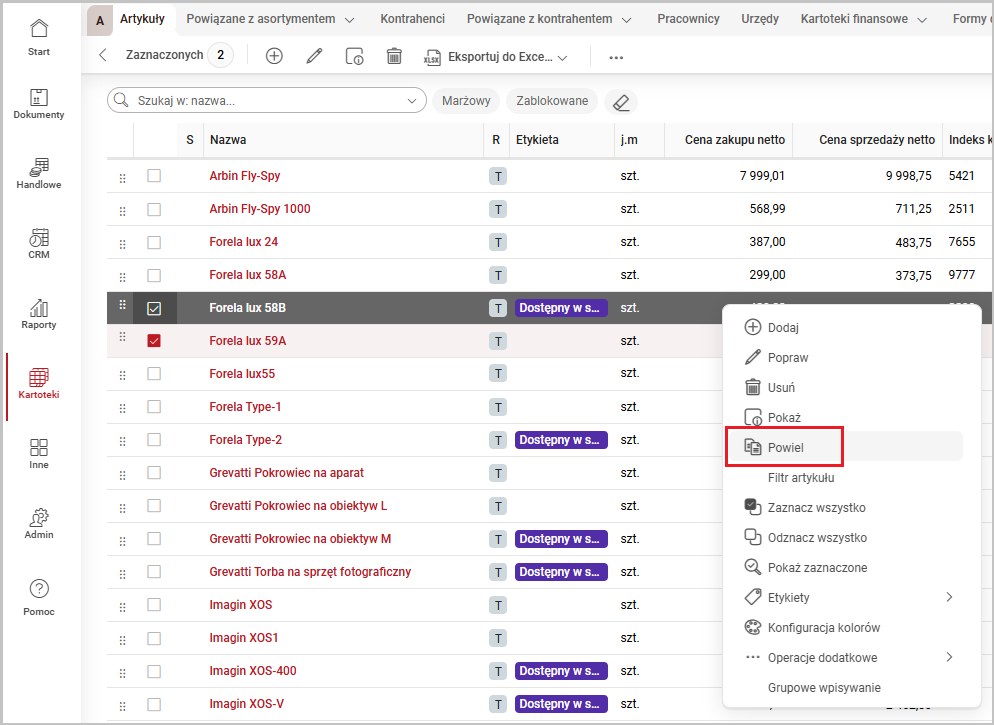Open the Admin sidebar section
The height and width of the screenshot is (725, 994).
tap(39, 523)
